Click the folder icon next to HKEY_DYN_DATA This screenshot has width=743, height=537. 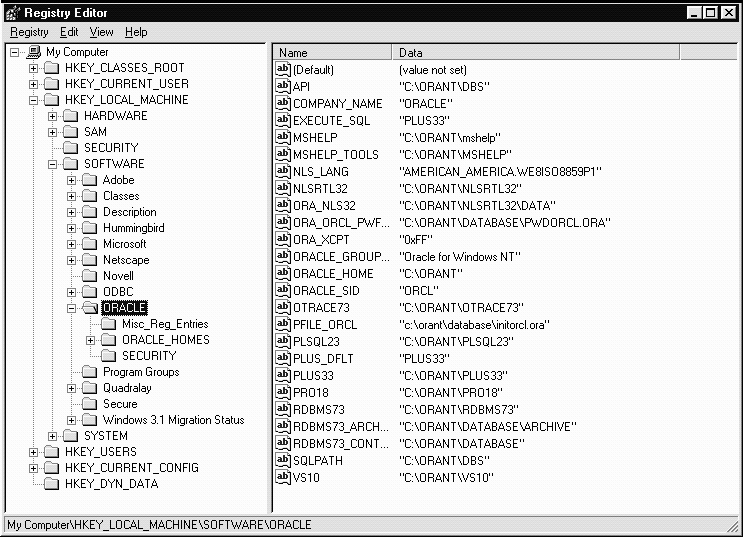52,484
